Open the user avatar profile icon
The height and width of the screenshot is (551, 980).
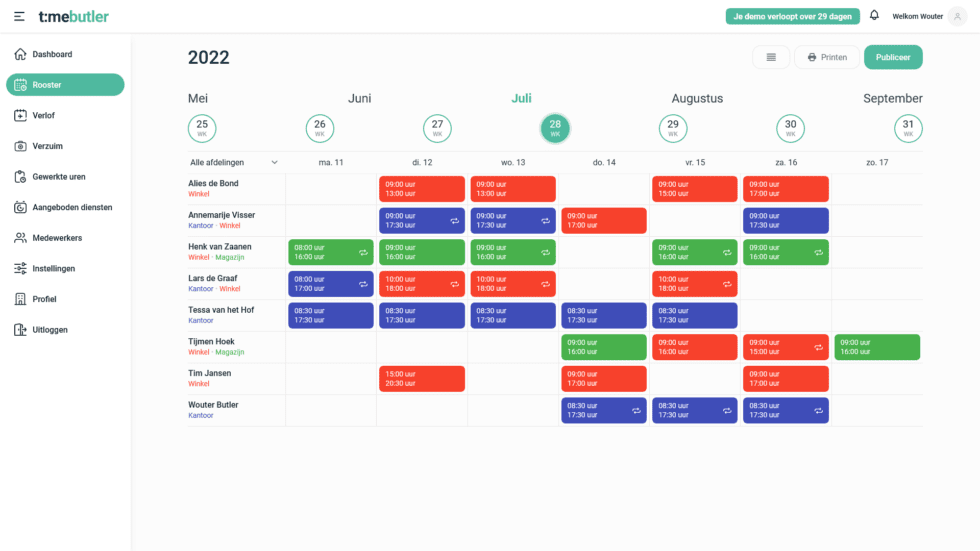tap(958, 17)
